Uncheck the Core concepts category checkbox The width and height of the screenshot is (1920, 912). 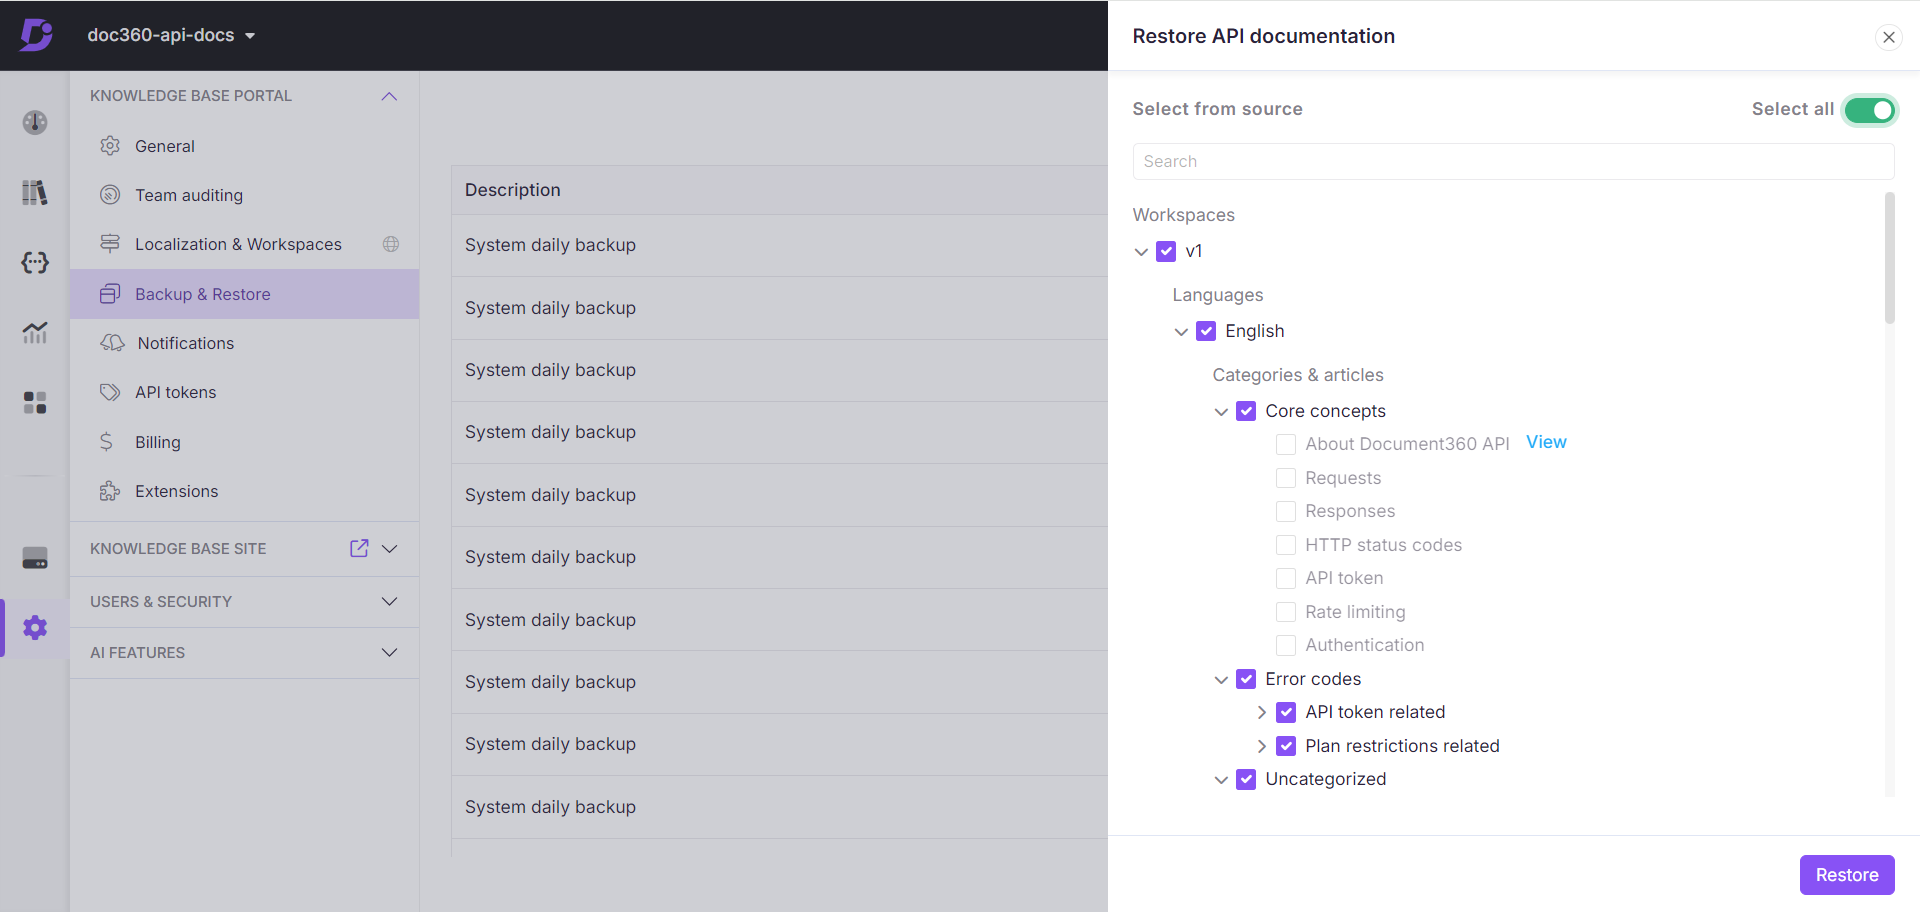(1246, 411)
